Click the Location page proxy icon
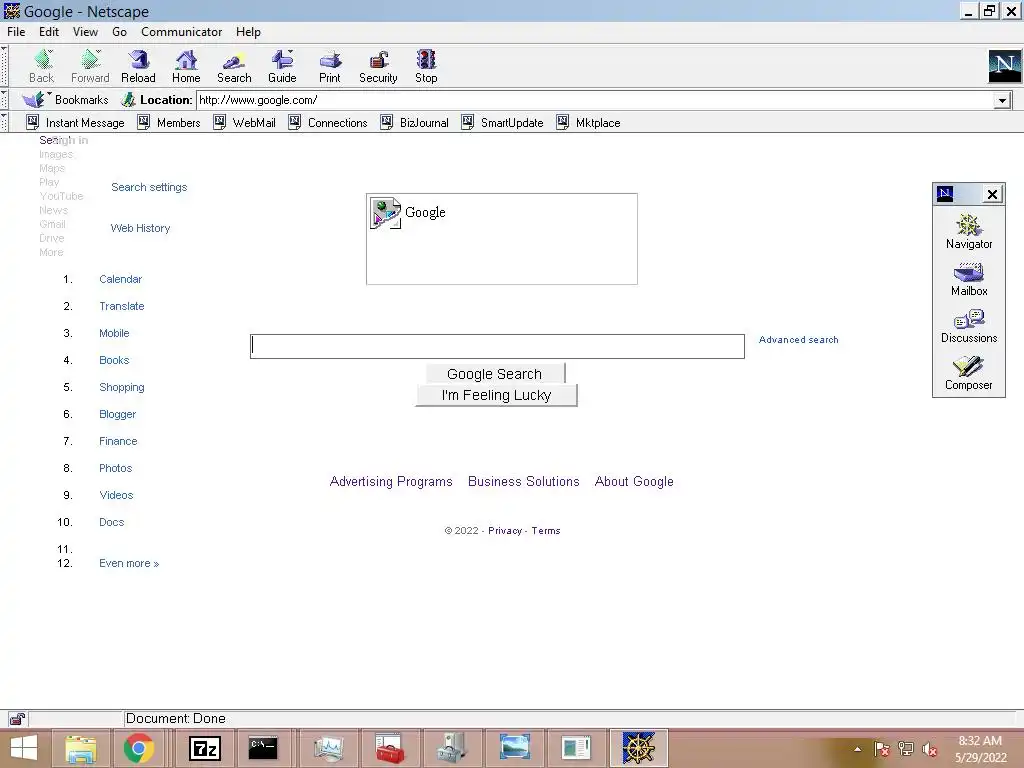The image size is (1024, 768). 129,99
